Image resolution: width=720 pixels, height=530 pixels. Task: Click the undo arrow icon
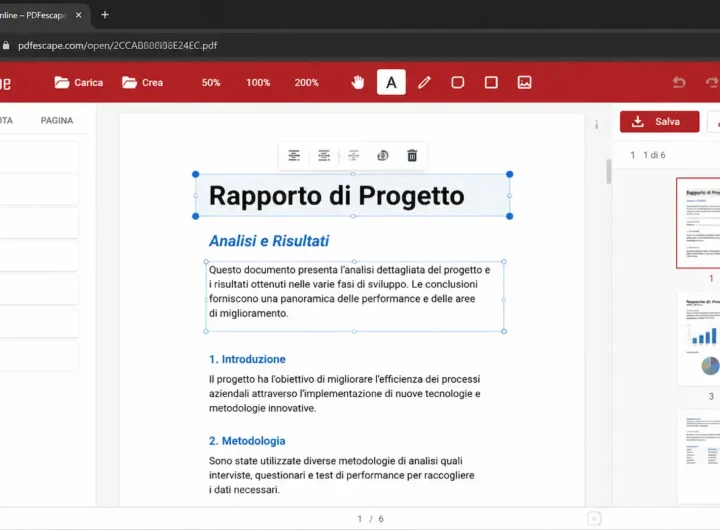[679, 83]
